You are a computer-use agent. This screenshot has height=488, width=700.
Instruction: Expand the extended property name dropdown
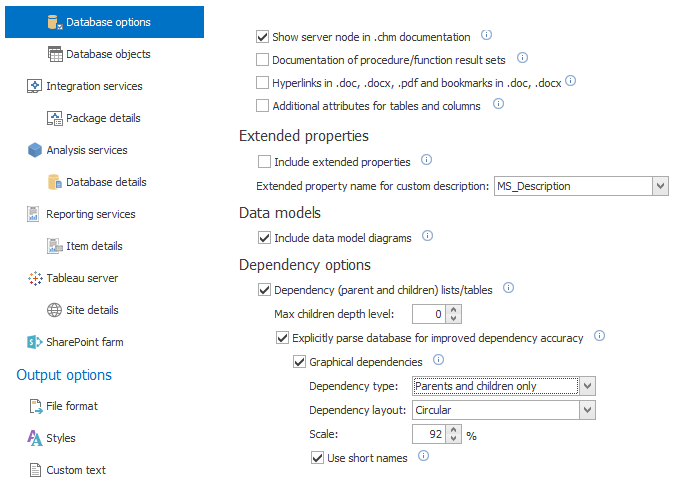pyautogui.click(x=660, y=185)
